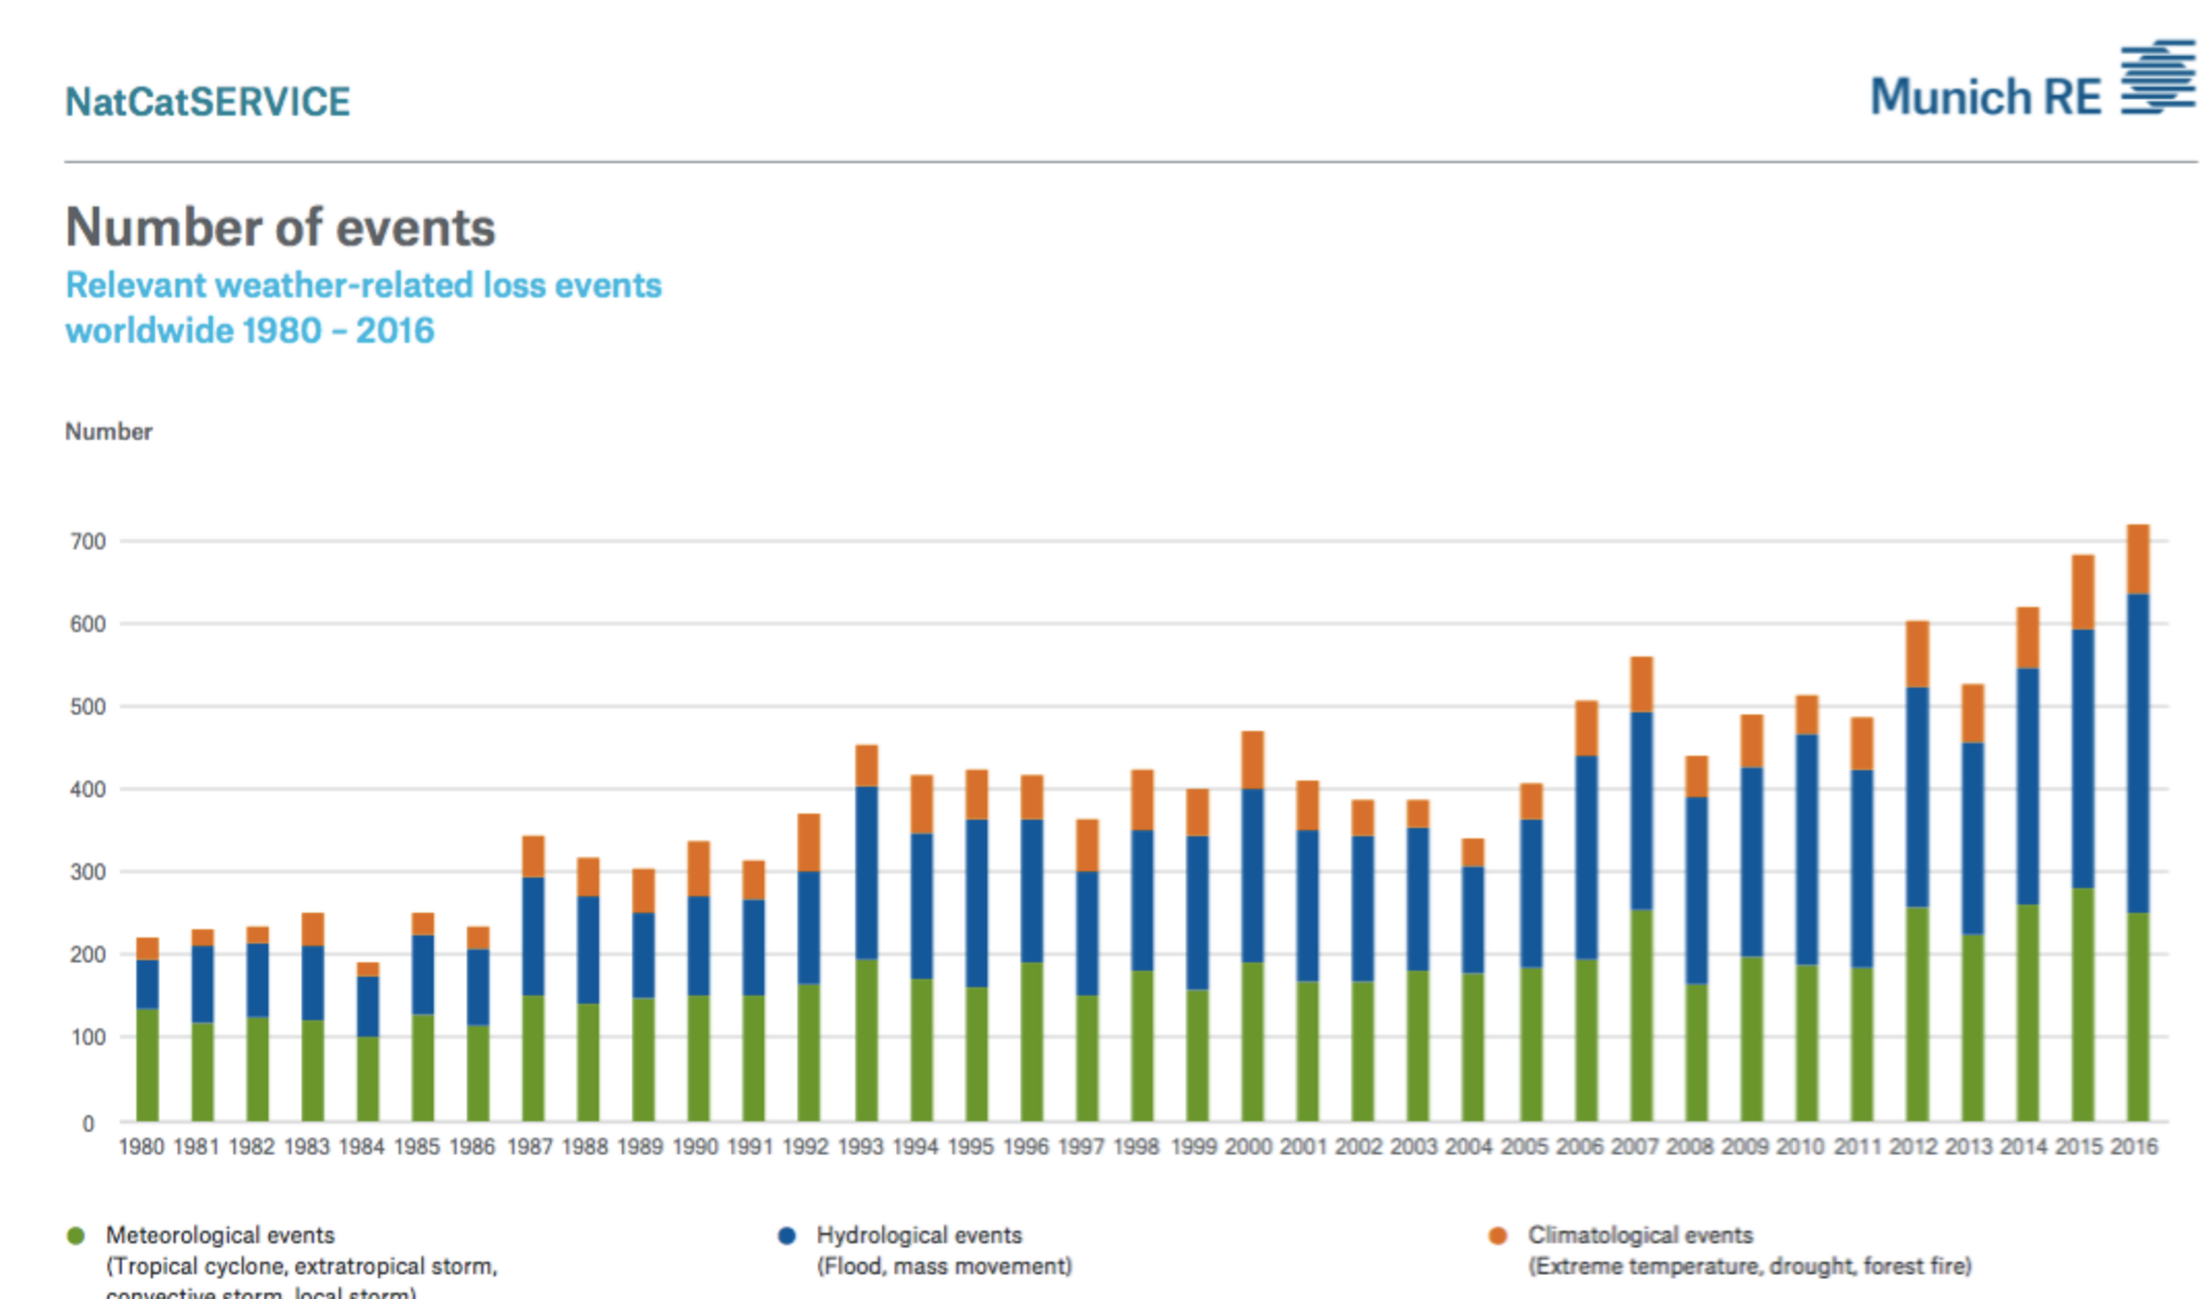Click the 2015 bar's green segment
Image resolution: width=2200 pixels, height=1299 pixels.
point(2082,1003)
